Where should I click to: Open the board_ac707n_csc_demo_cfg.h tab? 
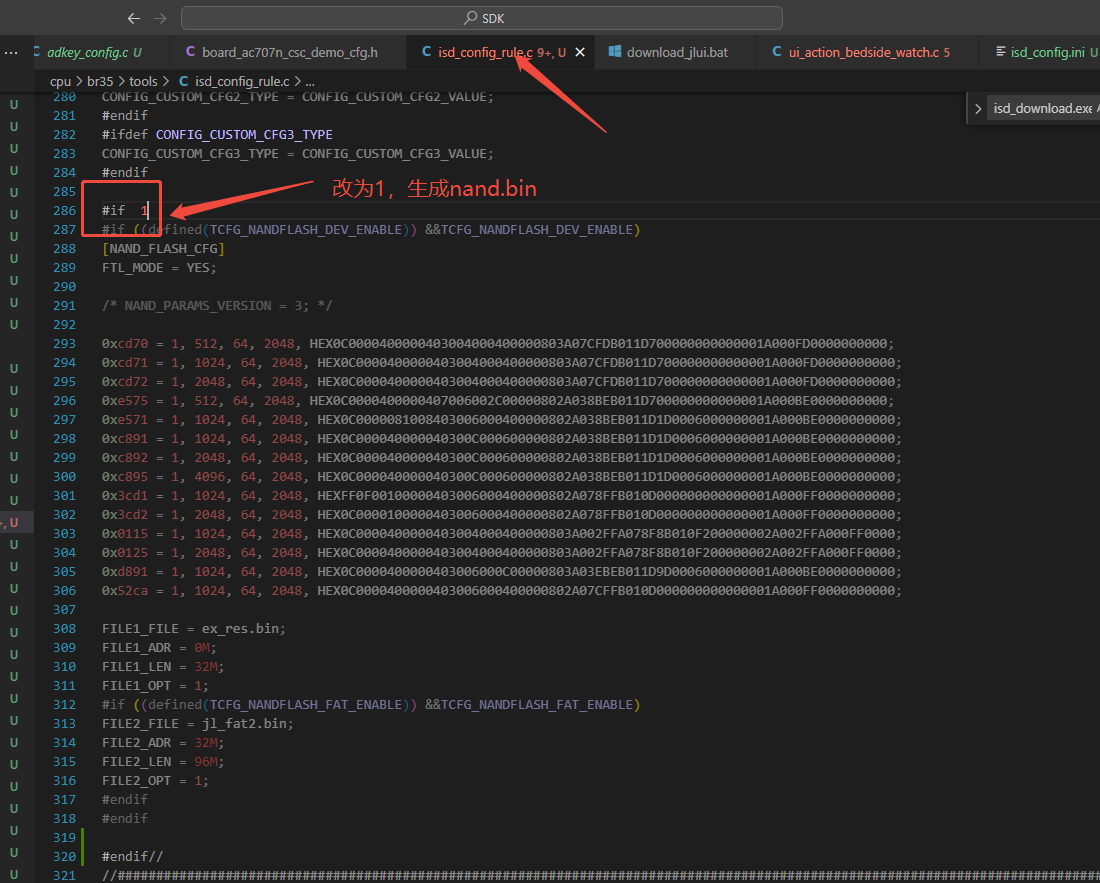(x=289, y=53)
